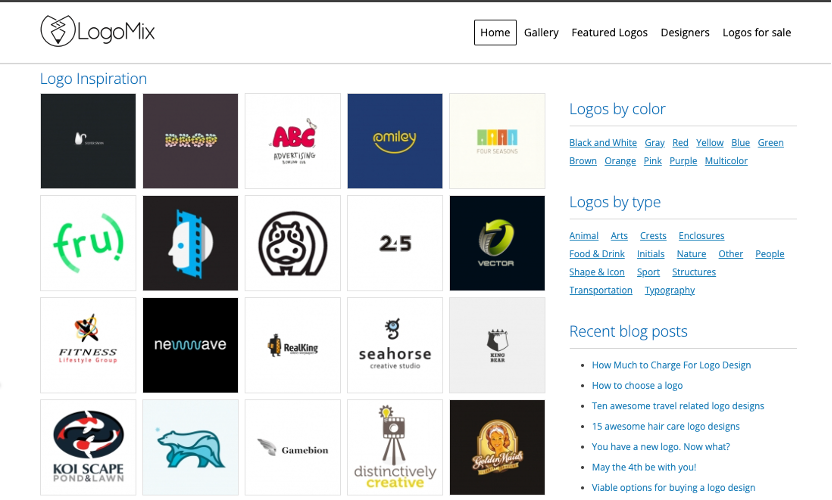Image resolution: width=832 pixels, height=500 pixels.
Task: Browse Sport type logos
Action: 648,272
